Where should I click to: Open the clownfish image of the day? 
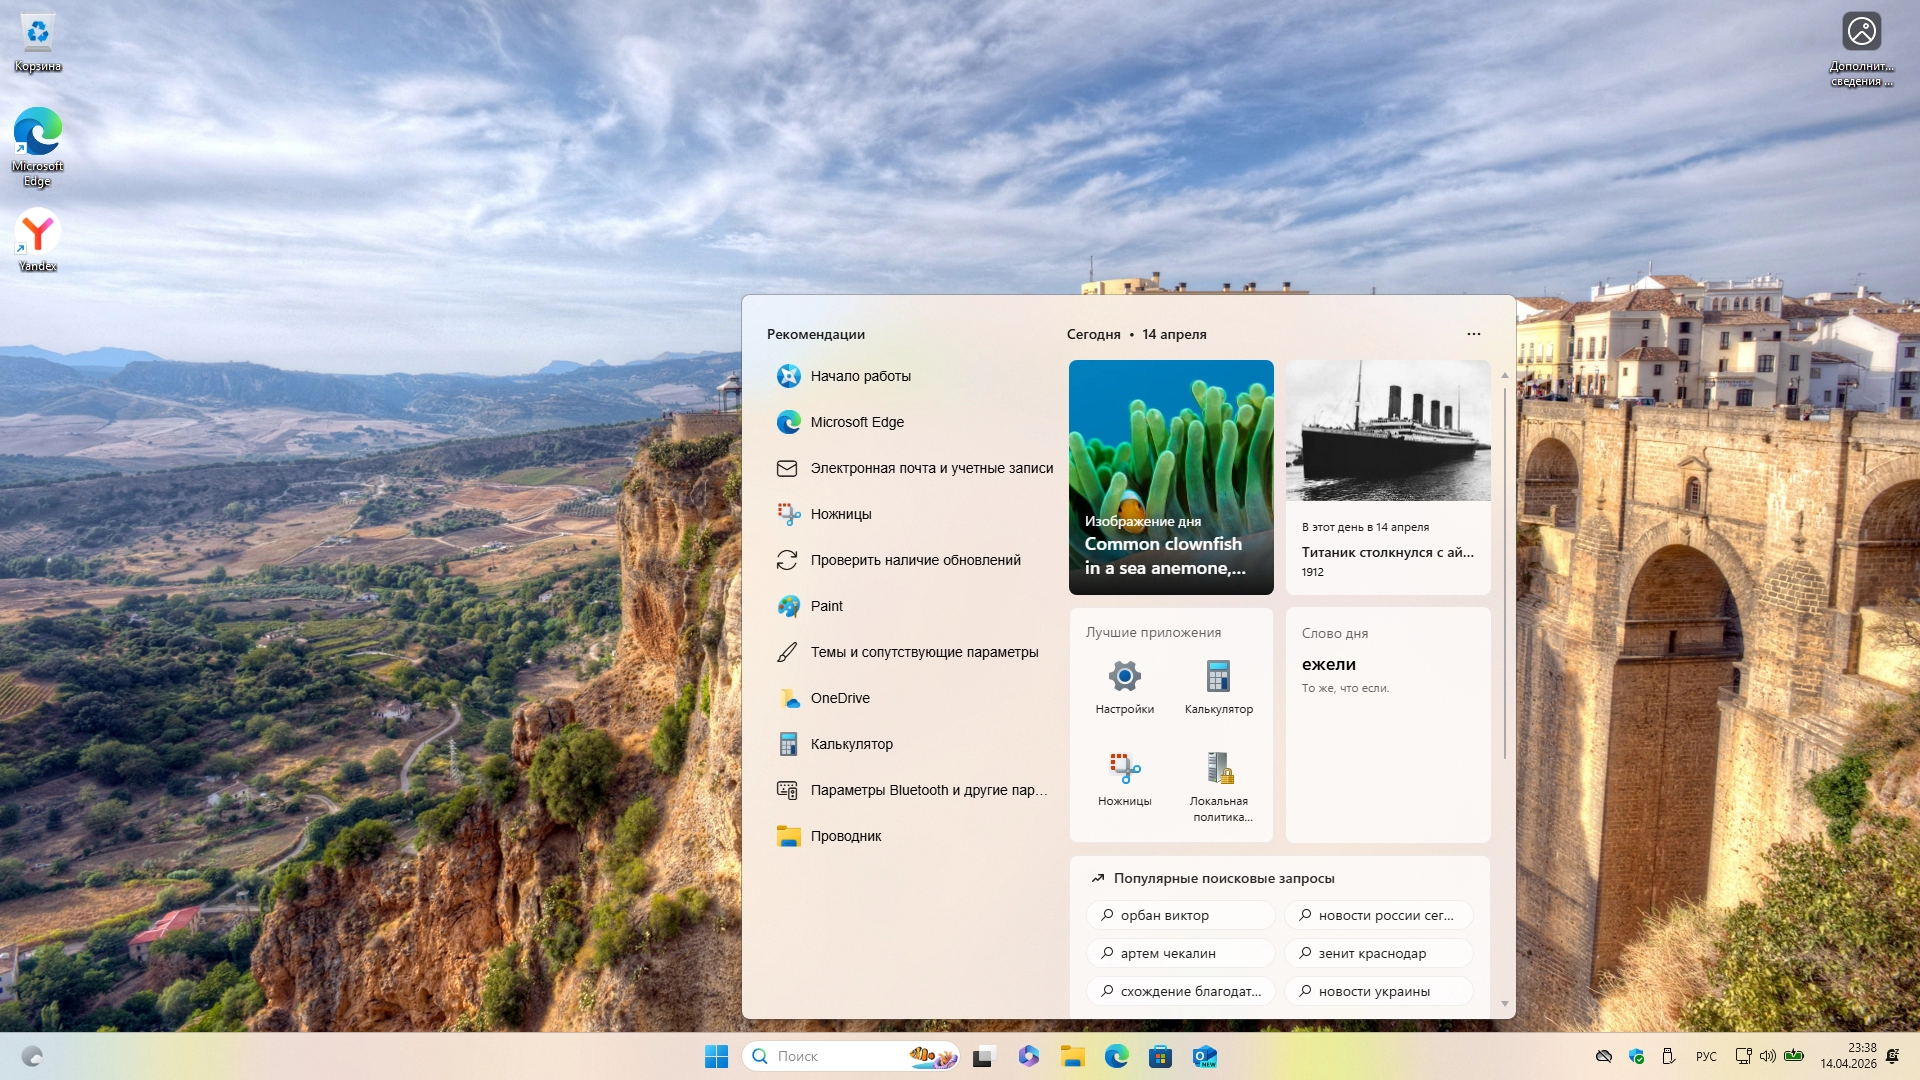pos(1171,476)
